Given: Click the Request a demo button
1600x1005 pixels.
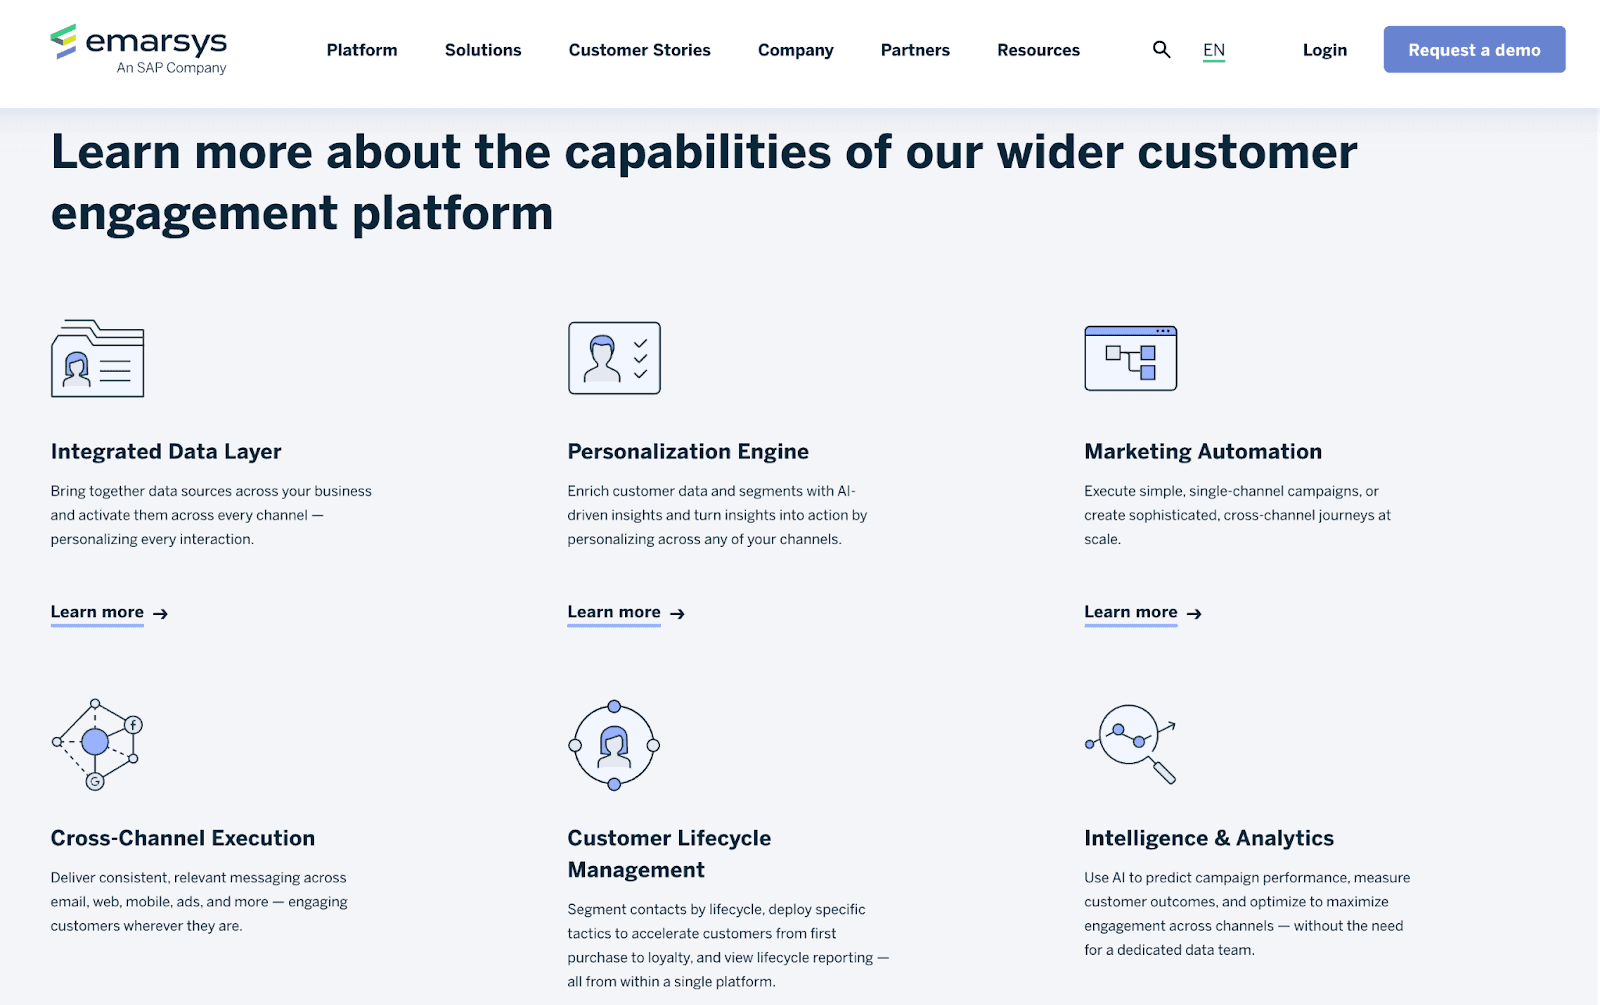Looking at the screenshot, I should (x=1473, y=49).
